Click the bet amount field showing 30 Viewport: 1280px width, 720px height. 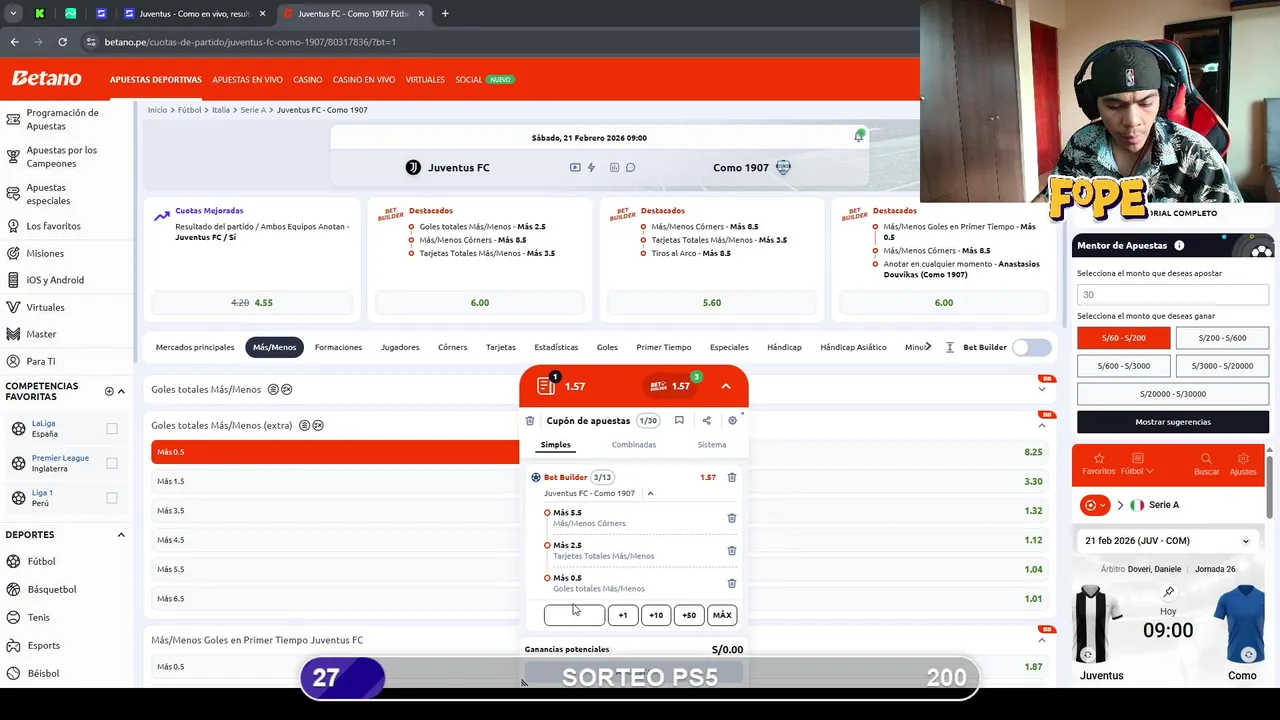point(1173,294)
